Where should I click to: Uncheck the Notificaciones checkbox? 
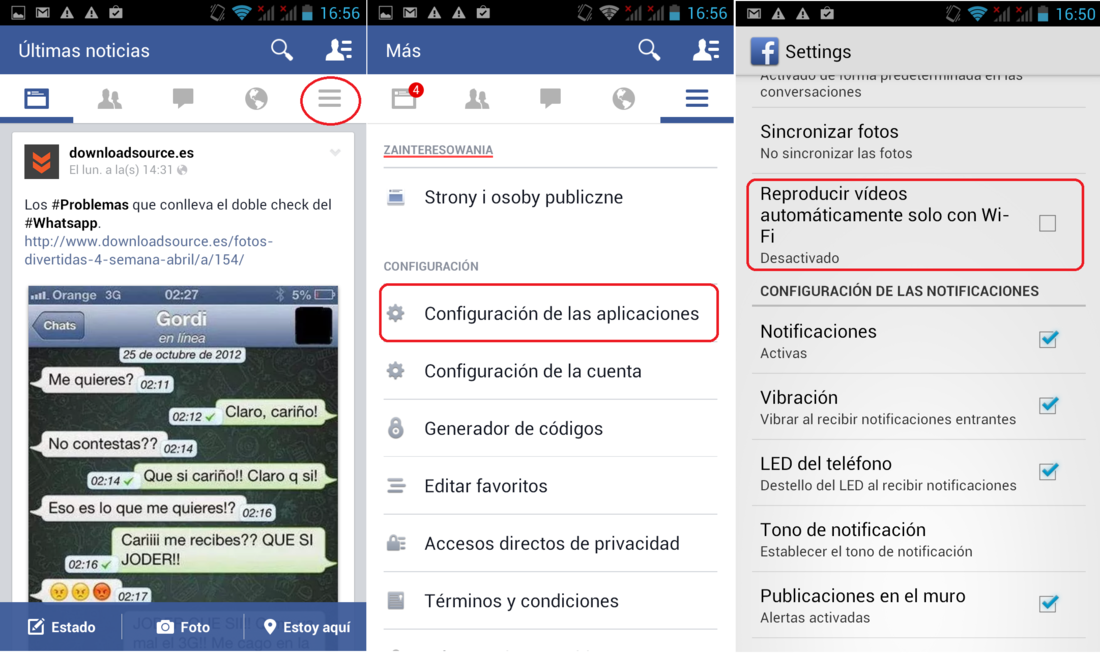1048,339
